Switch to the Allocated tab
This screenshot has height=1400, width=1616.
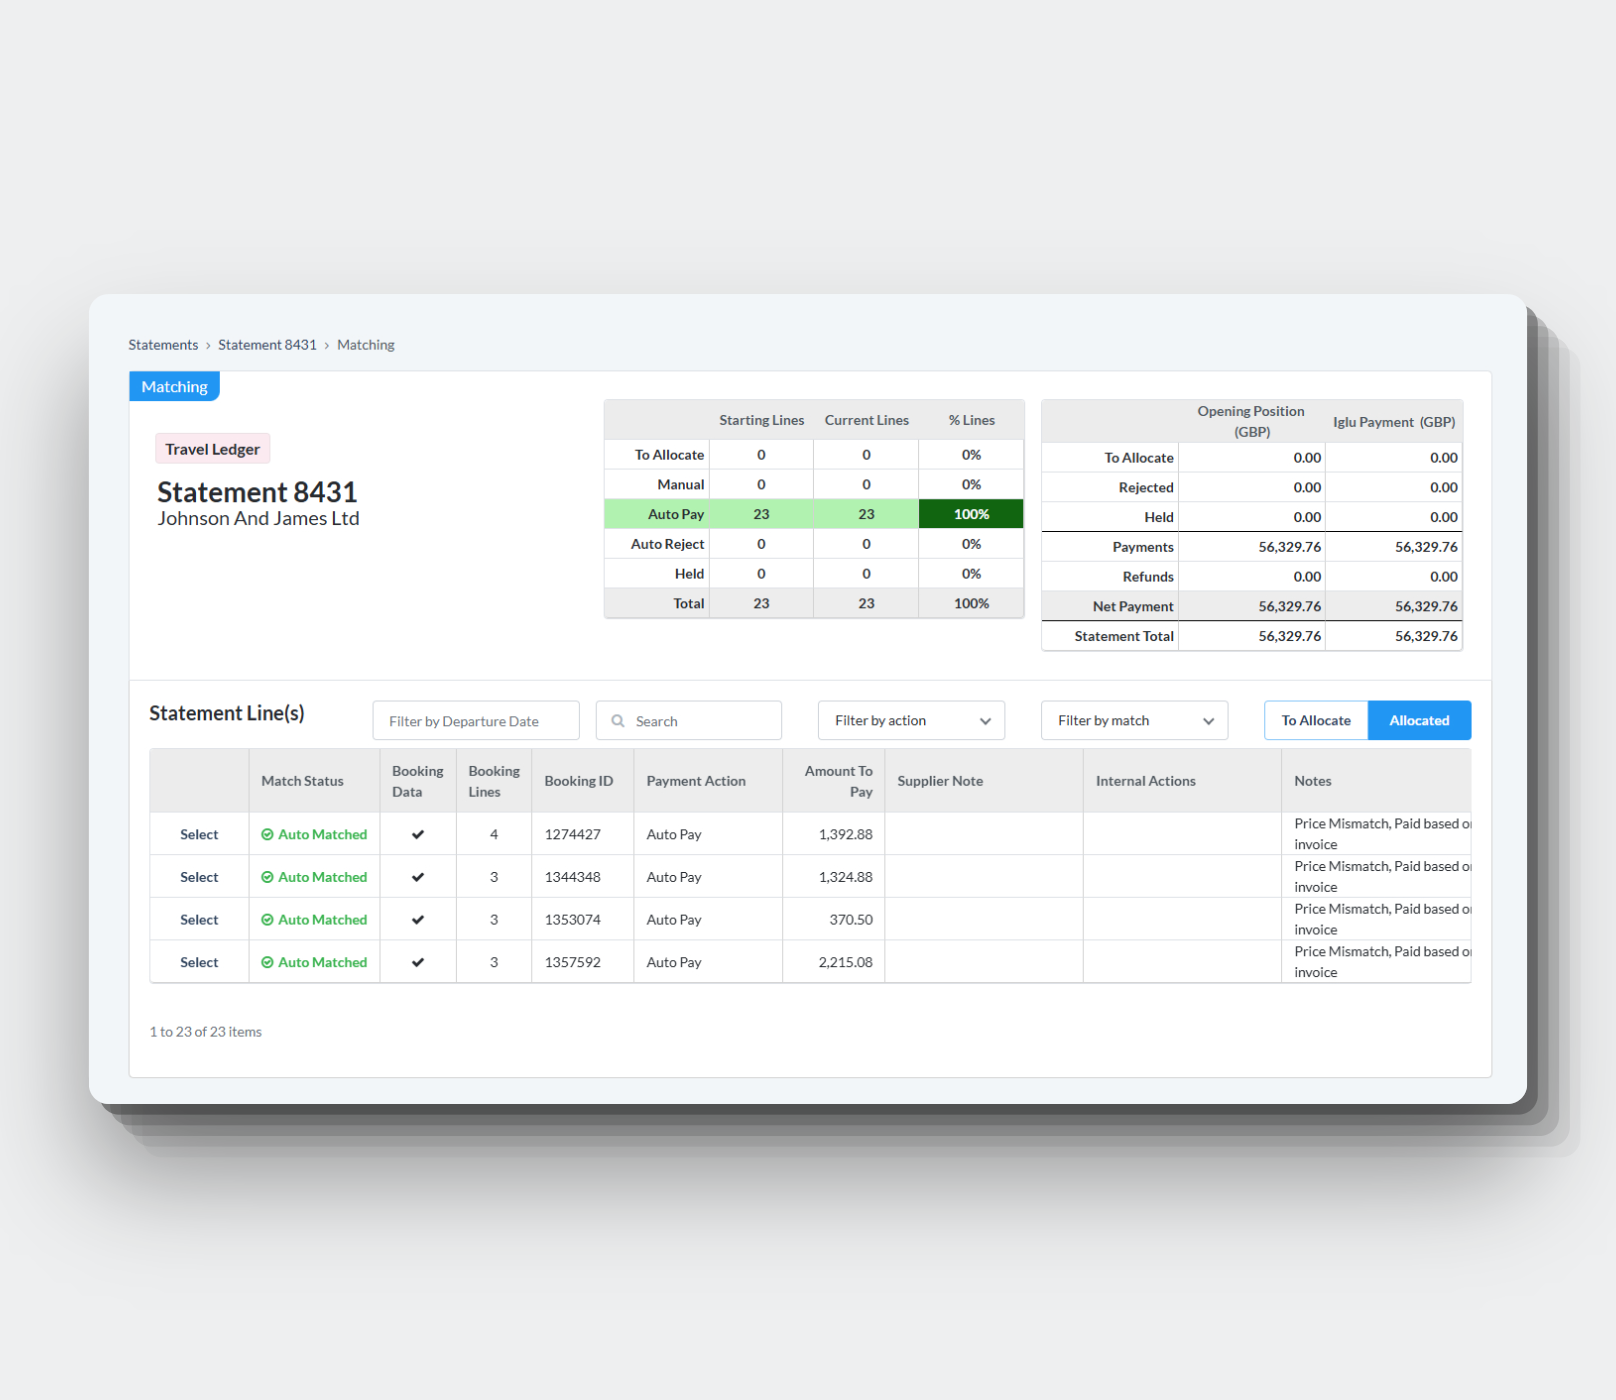tap(1419, 720)
